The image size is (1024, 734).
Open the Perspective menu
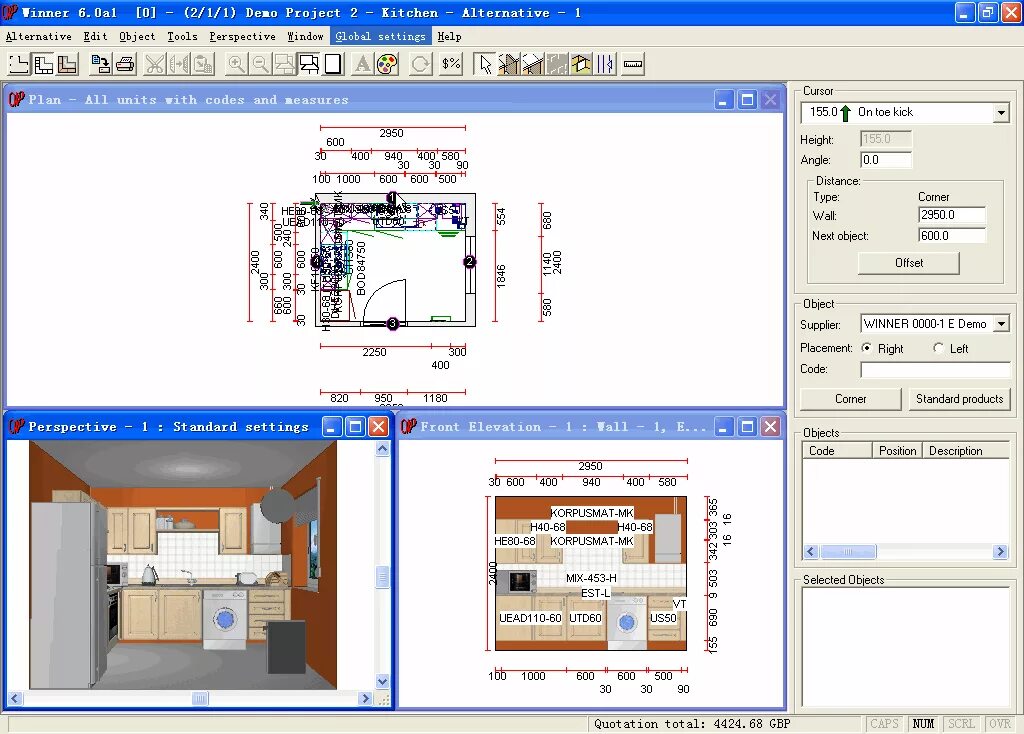coord(242,37)
